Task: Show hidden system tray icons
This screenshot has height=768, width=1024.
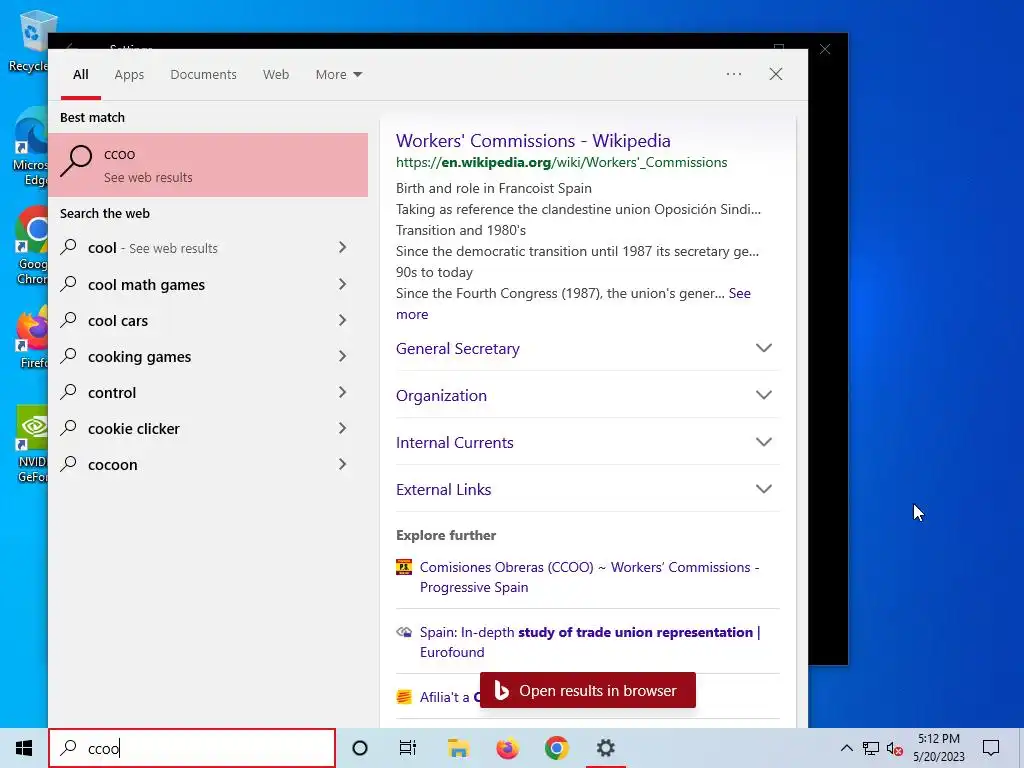Action: (x=846, y=748)
